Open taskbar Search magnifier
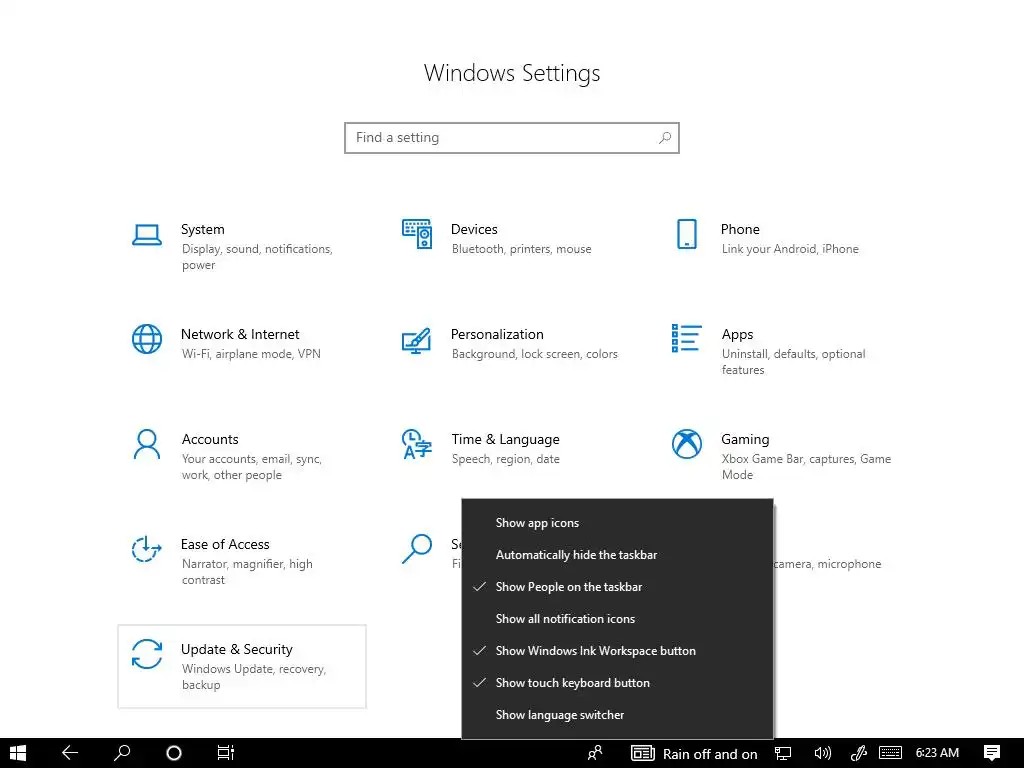1024x768 pixels. 122,753
